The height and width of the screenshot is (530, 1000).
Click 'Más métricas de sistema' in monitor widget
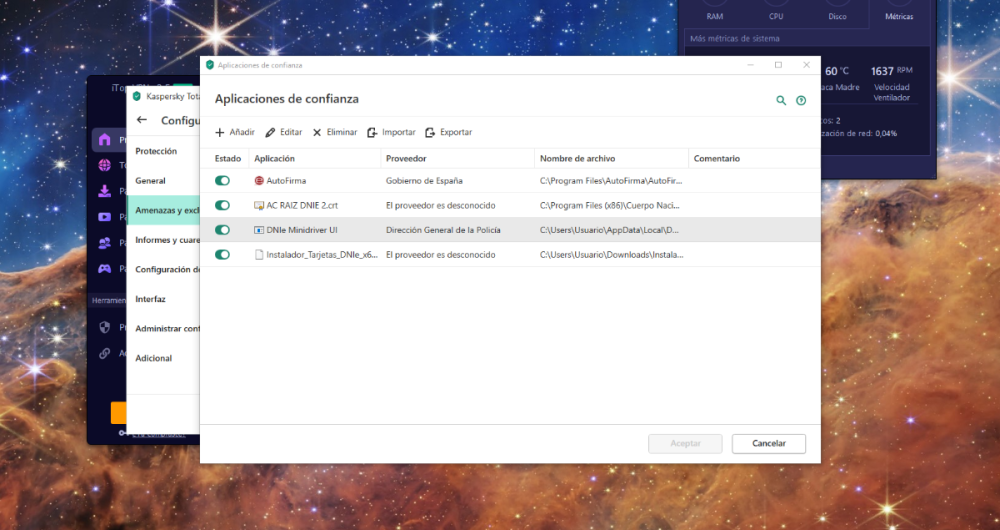tap(735, 38)
